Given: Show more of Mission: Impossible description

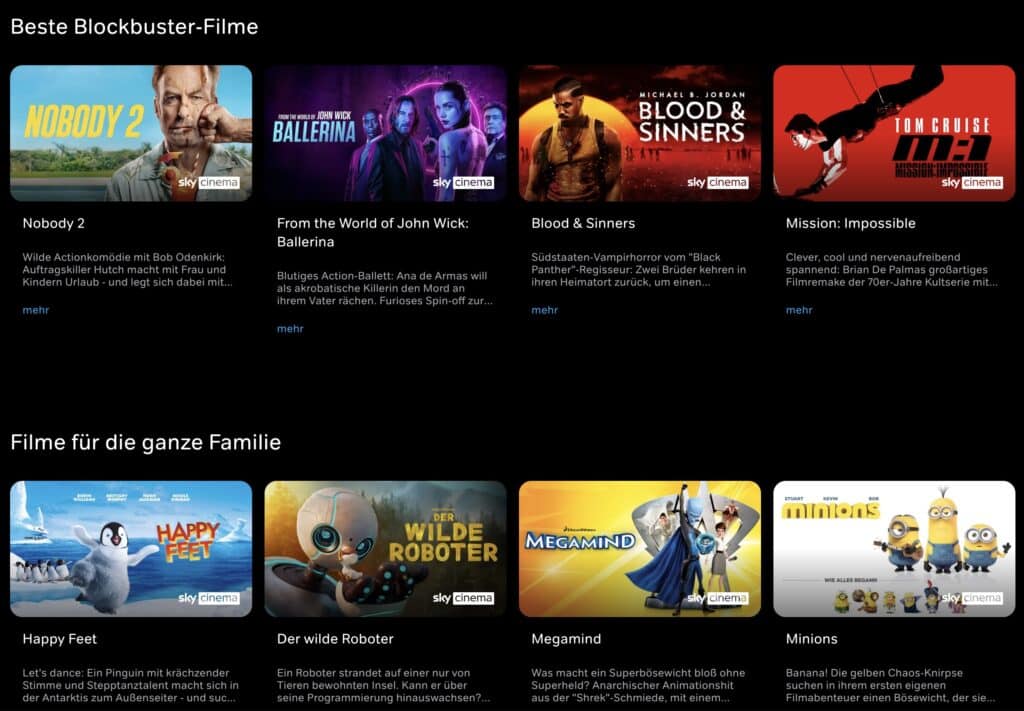Looking at the screenshot, I should [799, 310].
